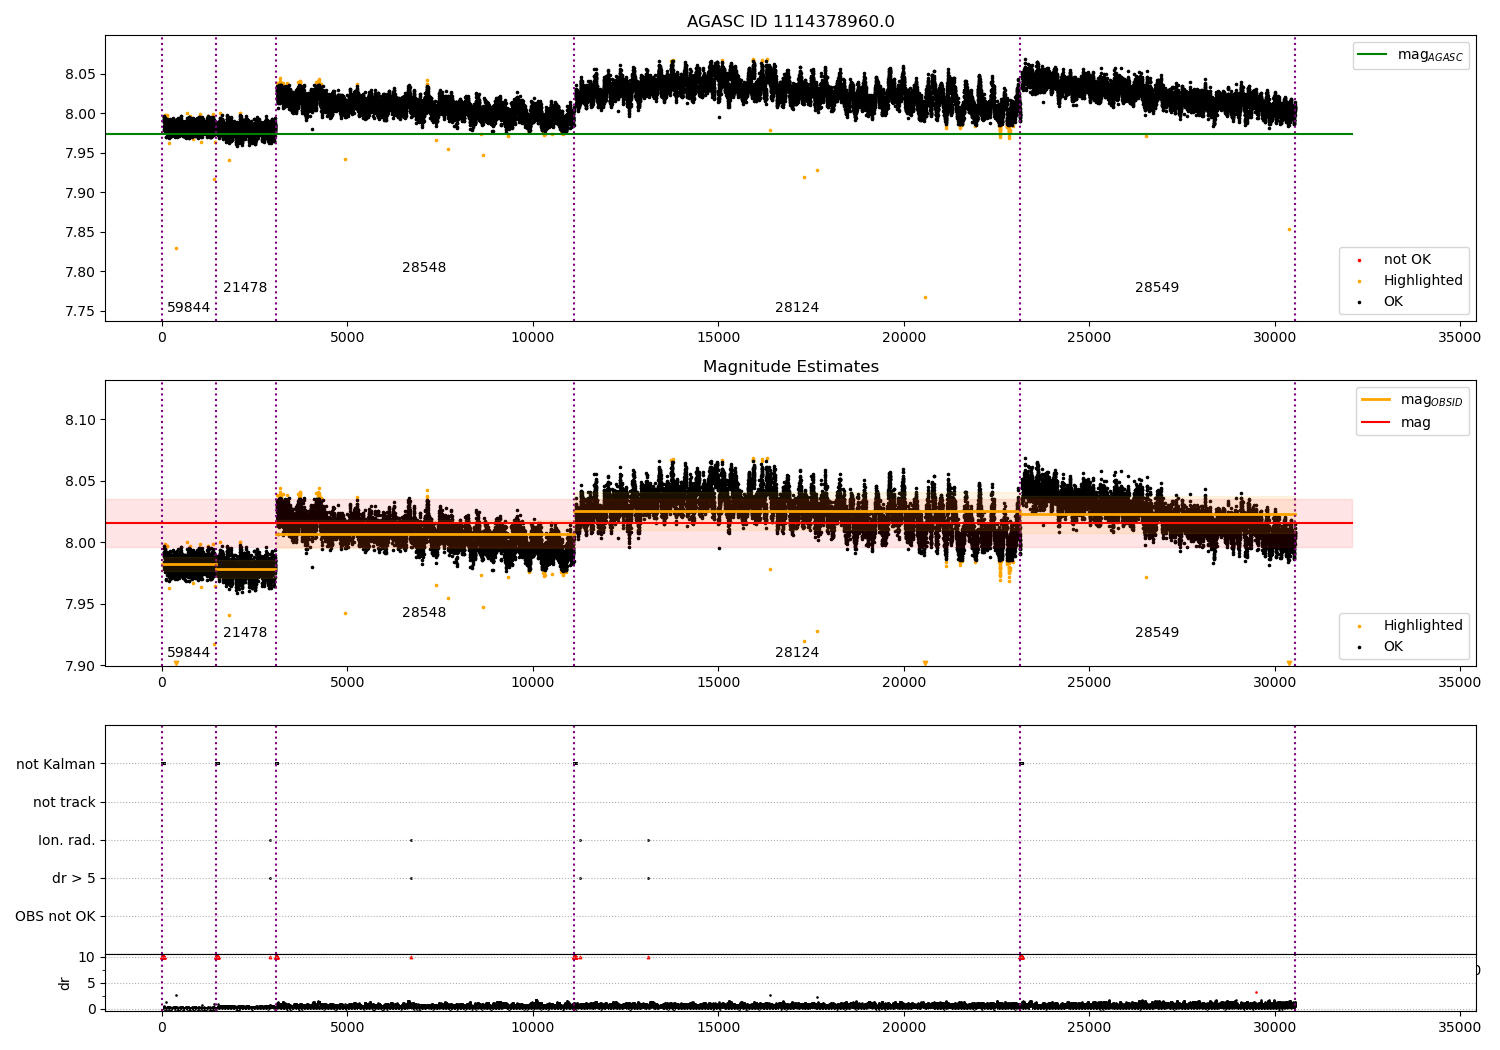Click x-axis tick 35000 under the AGASC ID plot
This screenshot has width=1500, height=1050.
point(1459,338)
